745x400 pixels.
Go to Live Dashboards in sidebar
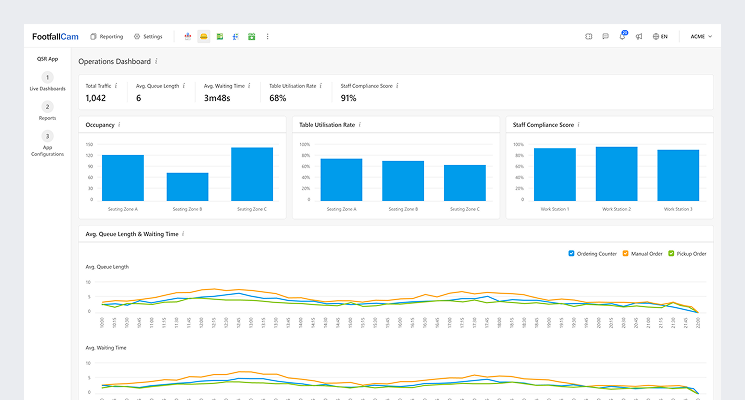coord(47,82)
